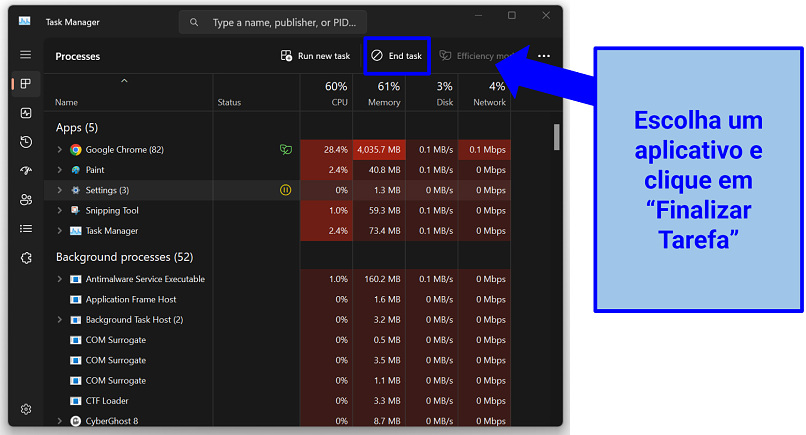Image resolution: width=806 pixels, height=435 pixels.
Task: Click the Processes page title
Action: click(x=78, y=56)
